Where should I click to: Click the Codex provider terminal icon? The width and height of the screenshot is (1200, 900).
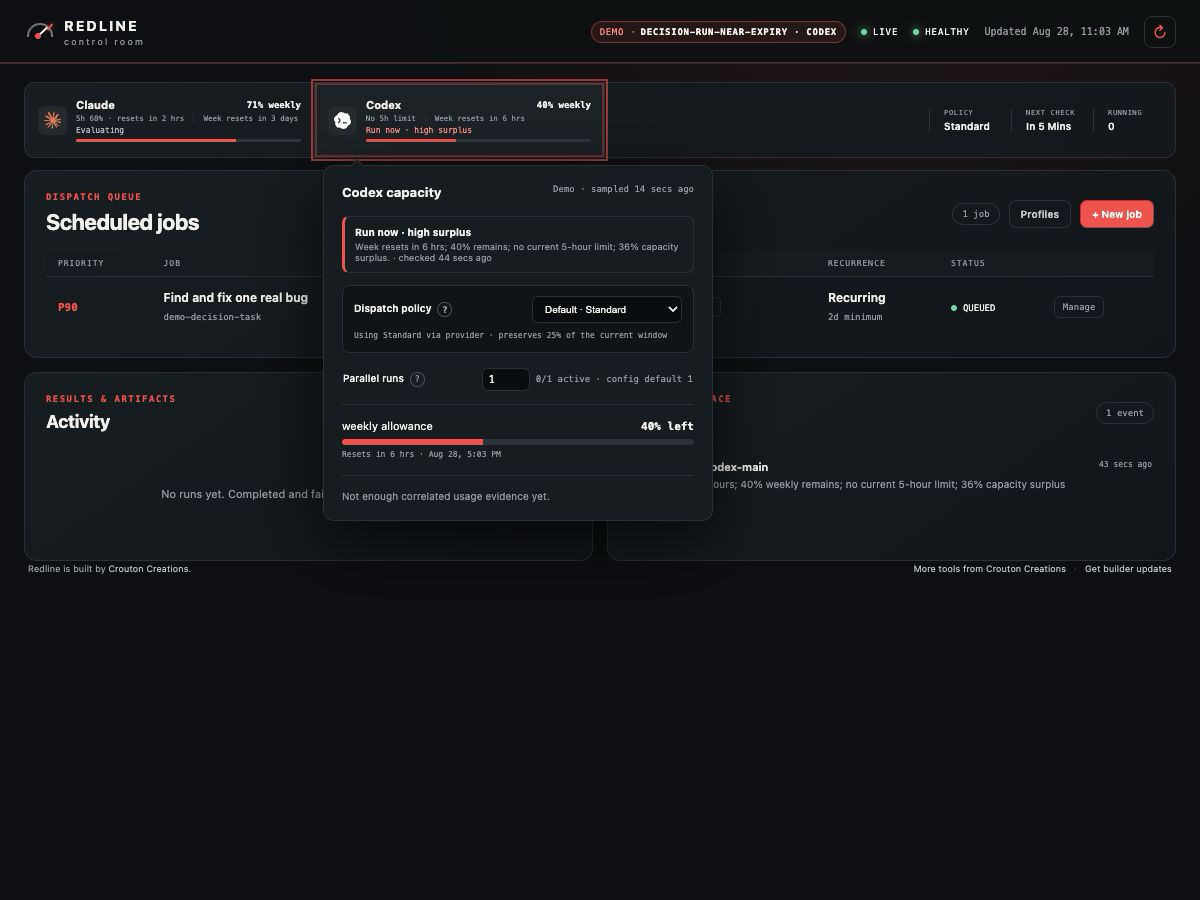342,120
